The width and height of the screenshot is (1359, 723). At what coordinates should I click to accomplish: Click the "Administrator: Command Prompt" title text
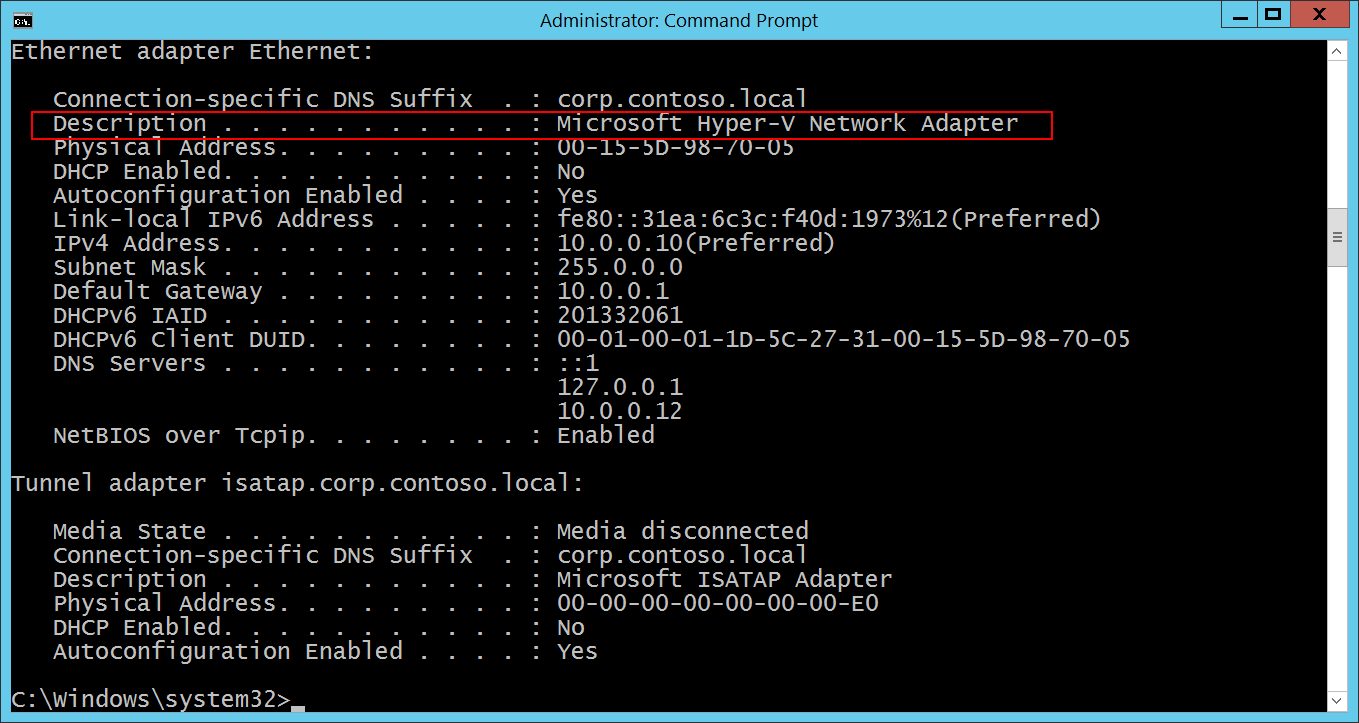click(x=678, y=20)
